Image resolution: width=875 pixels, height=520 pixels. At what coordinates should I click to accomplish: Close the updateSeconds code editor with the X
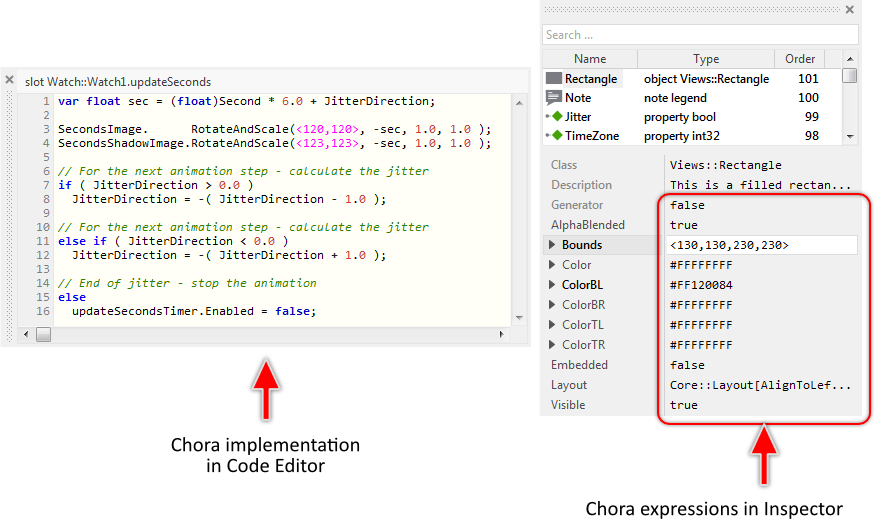tap(9, 80)
